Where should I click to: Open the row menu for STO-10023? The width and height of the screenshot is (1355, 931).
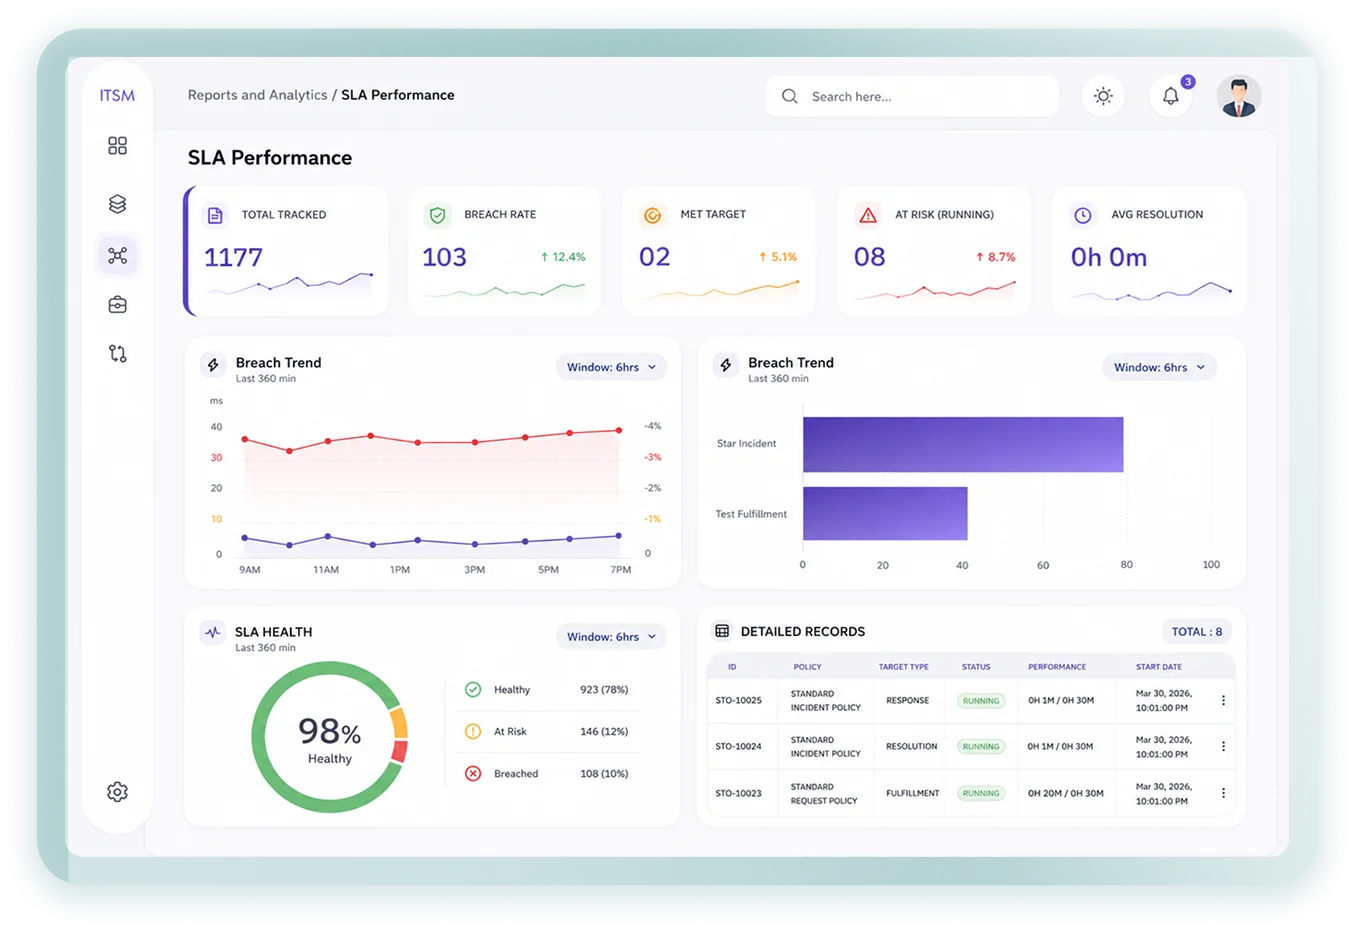click(1223, 793)
